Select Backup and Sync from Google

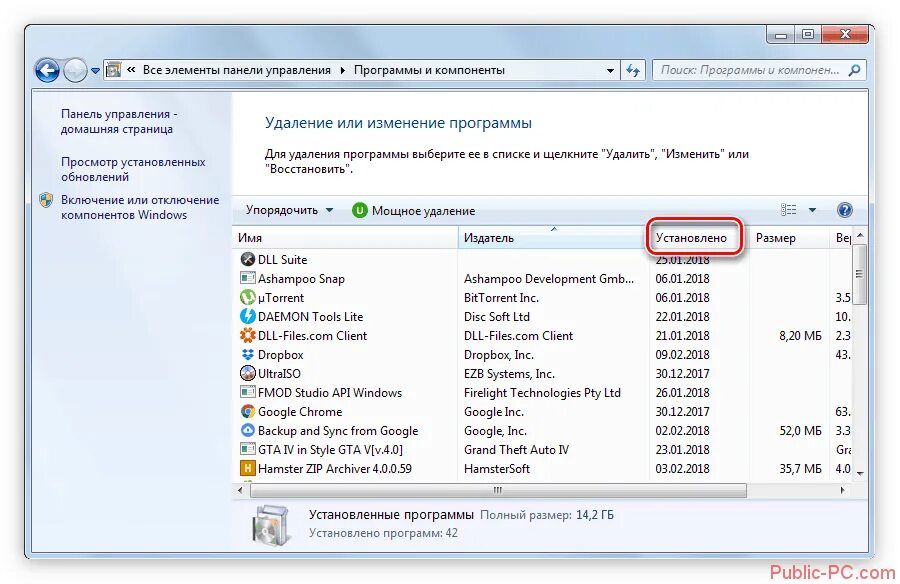tap(338, 431)
